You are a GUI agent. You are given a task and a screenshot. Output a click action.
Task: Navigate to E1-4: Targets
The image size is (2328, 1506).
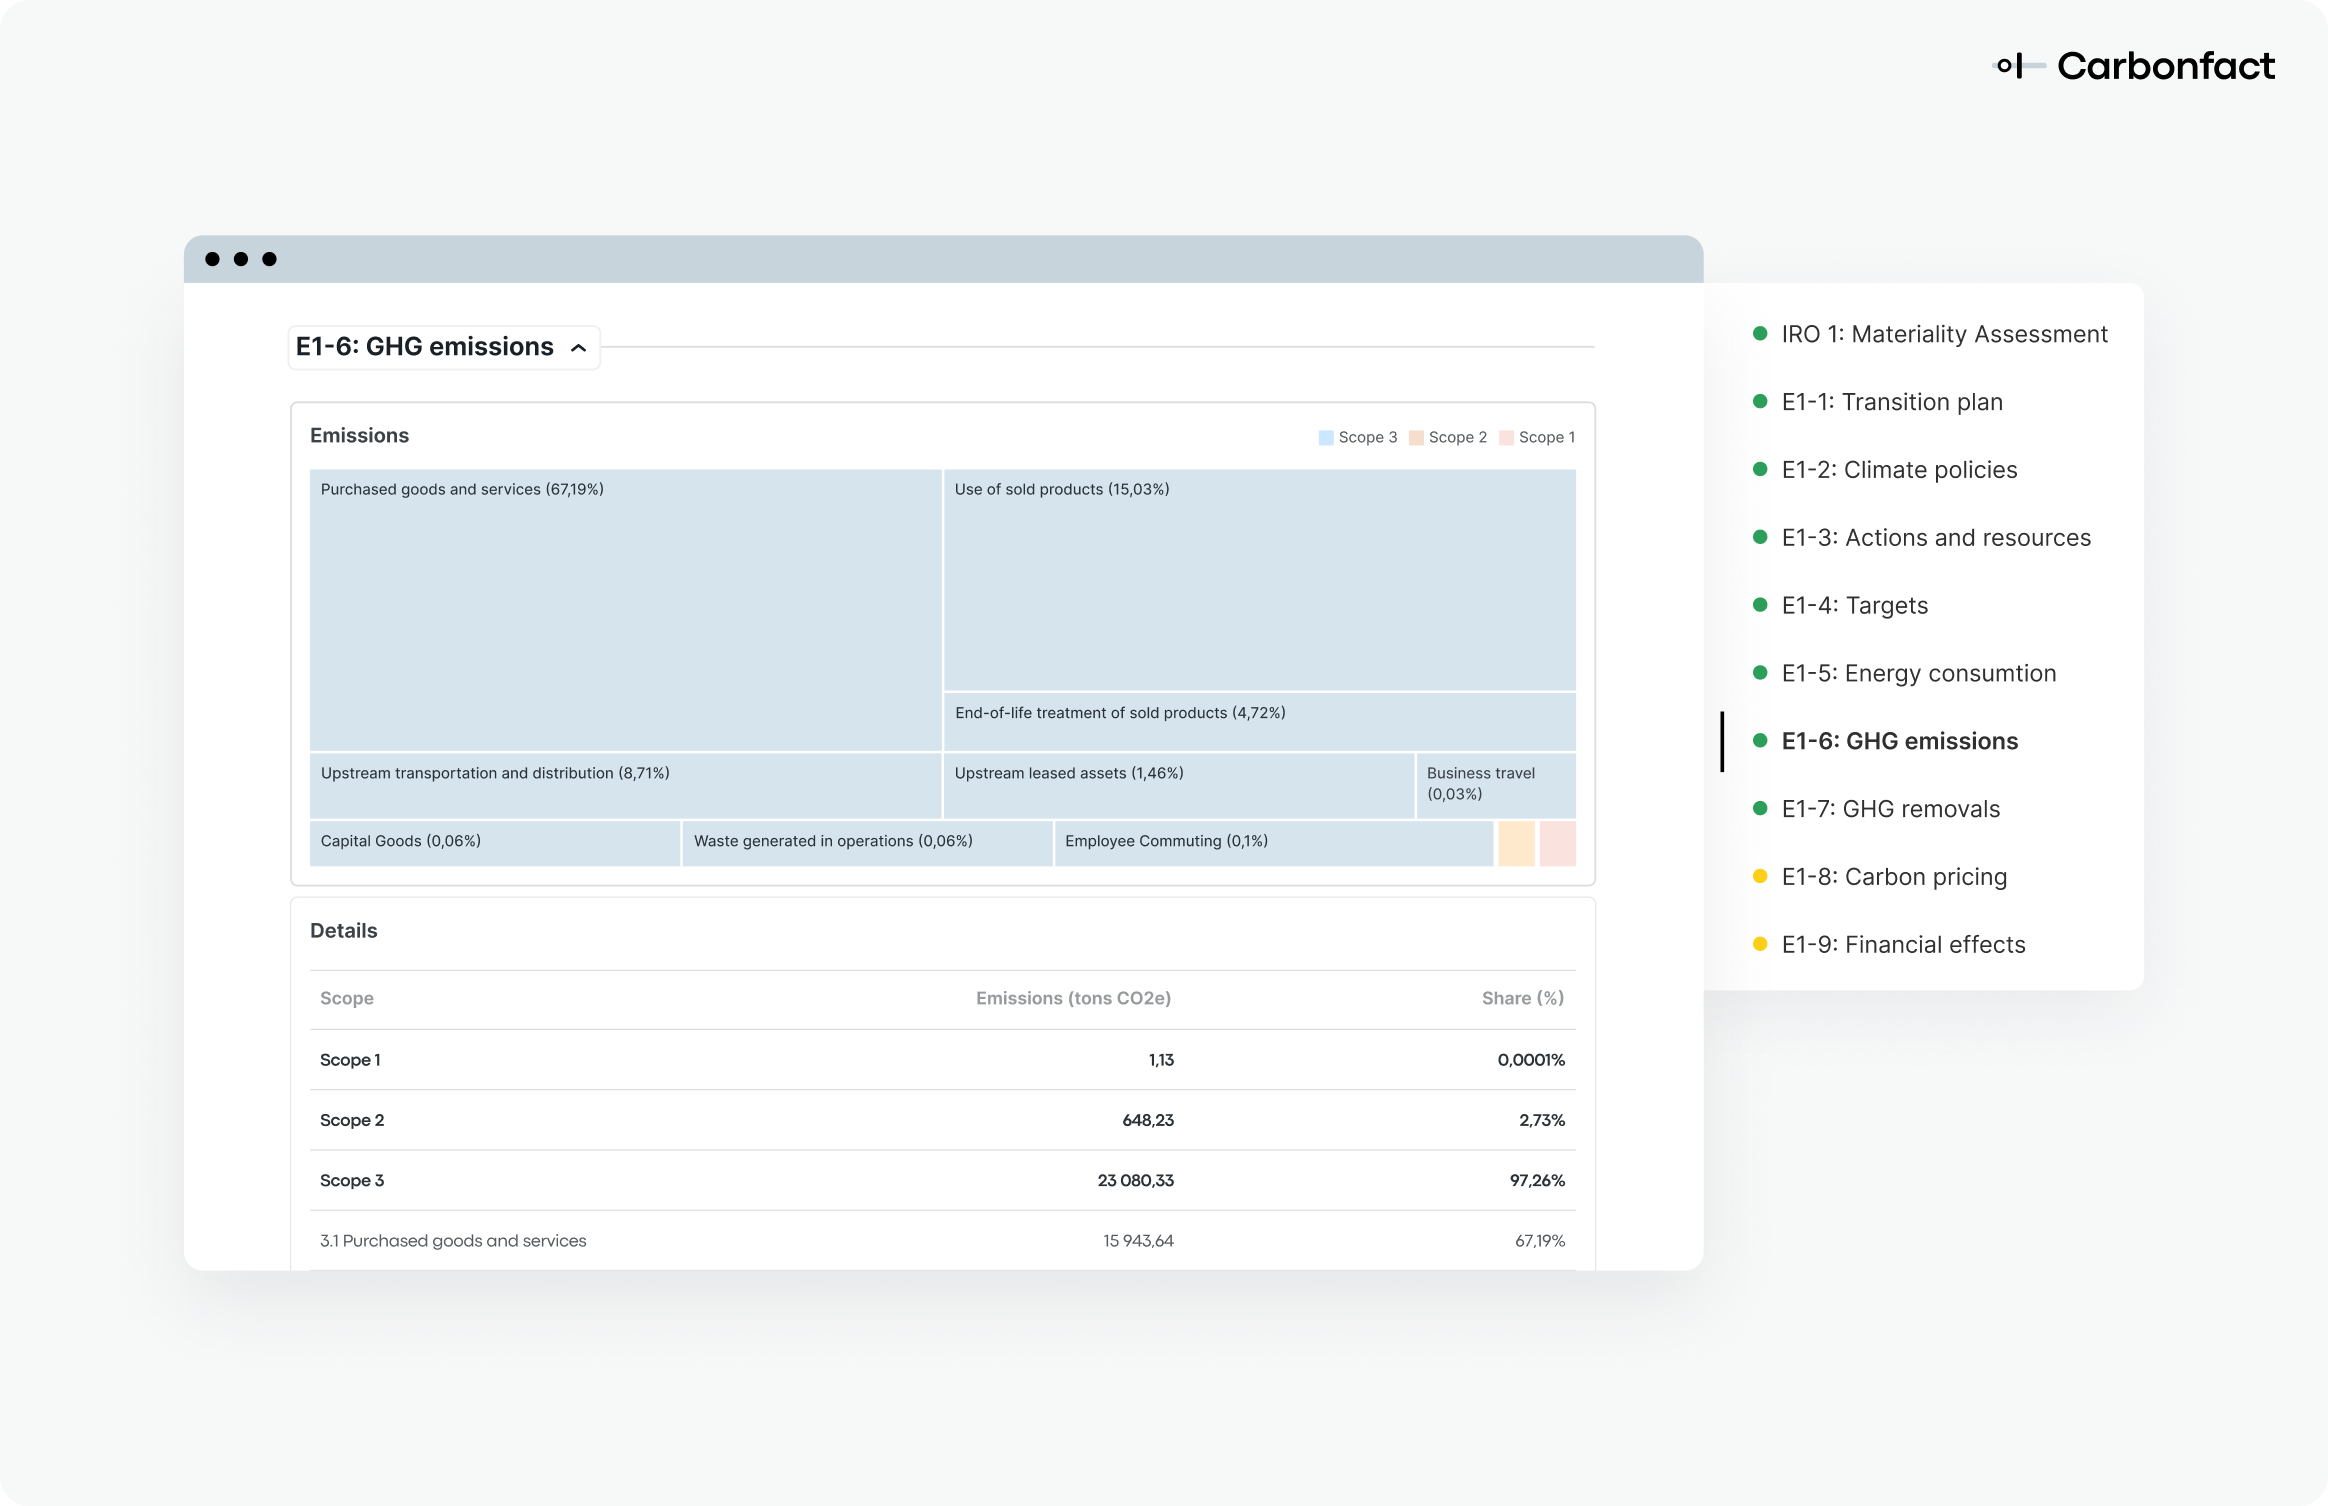(x=1854, y=606)
